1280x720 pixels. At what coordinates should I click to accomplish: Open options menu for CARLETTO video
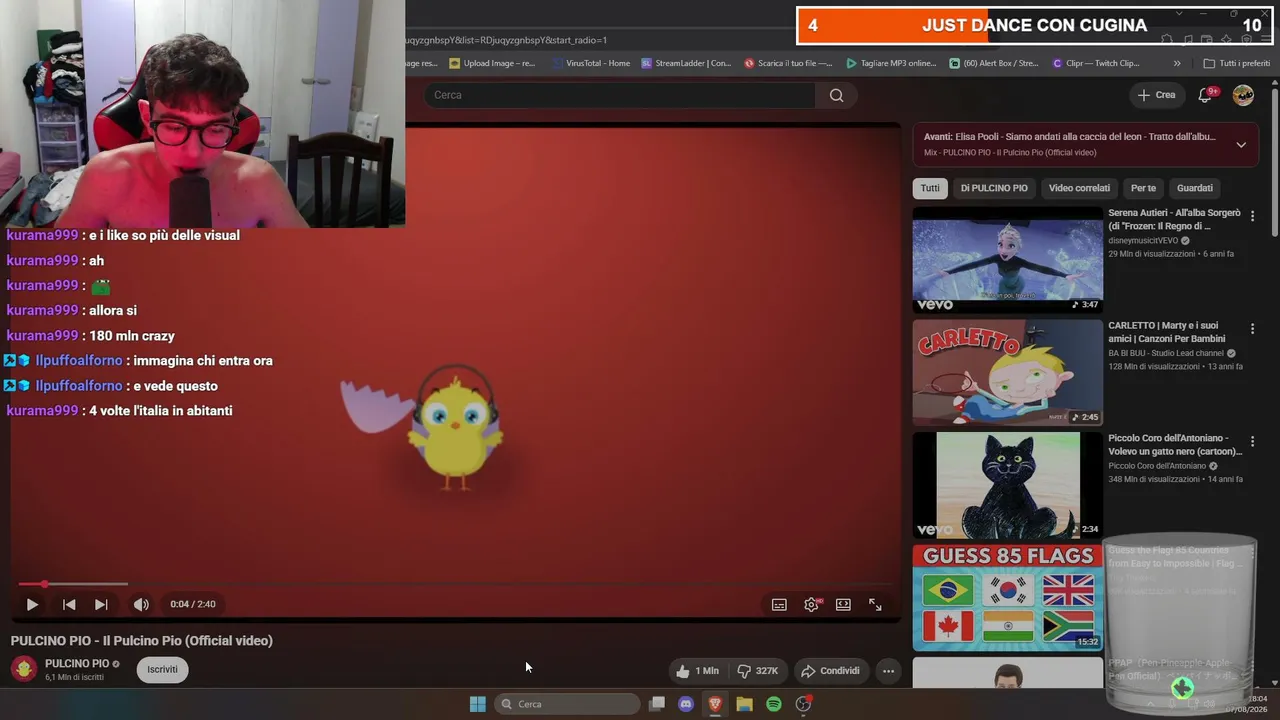1252,328
